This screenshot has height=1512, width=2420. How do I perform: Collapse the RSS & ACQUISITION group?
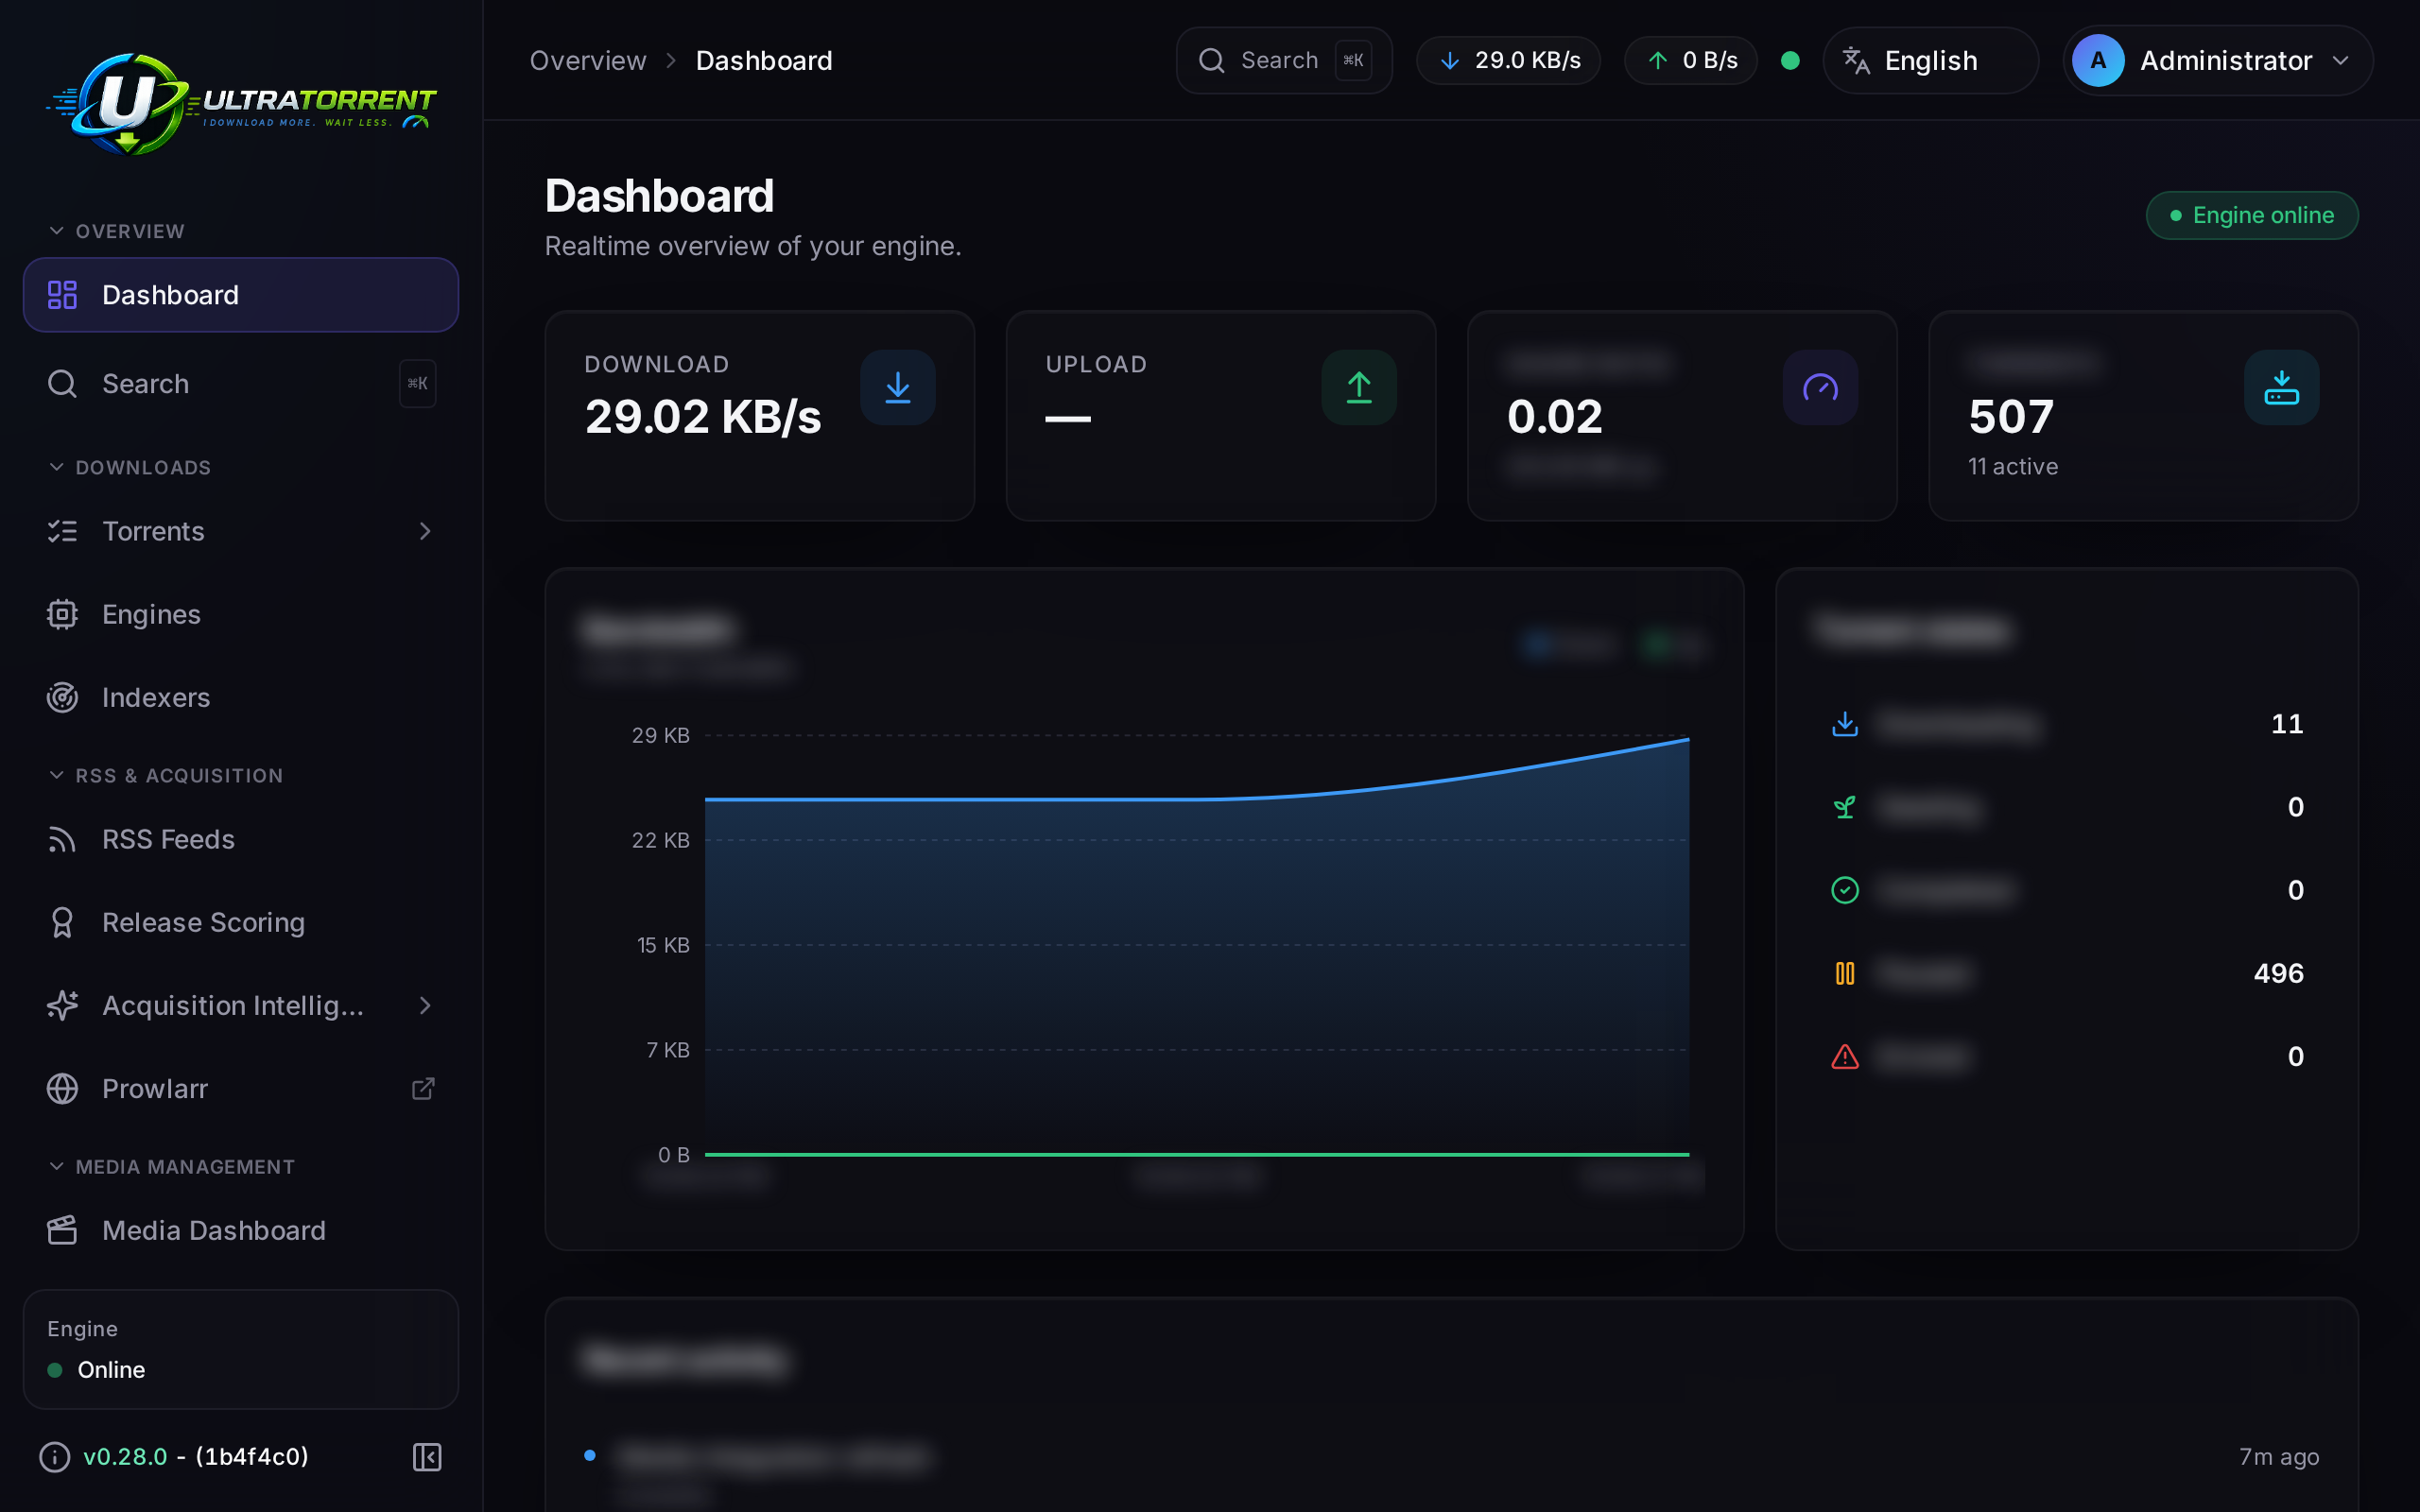[x=166, y=775]
